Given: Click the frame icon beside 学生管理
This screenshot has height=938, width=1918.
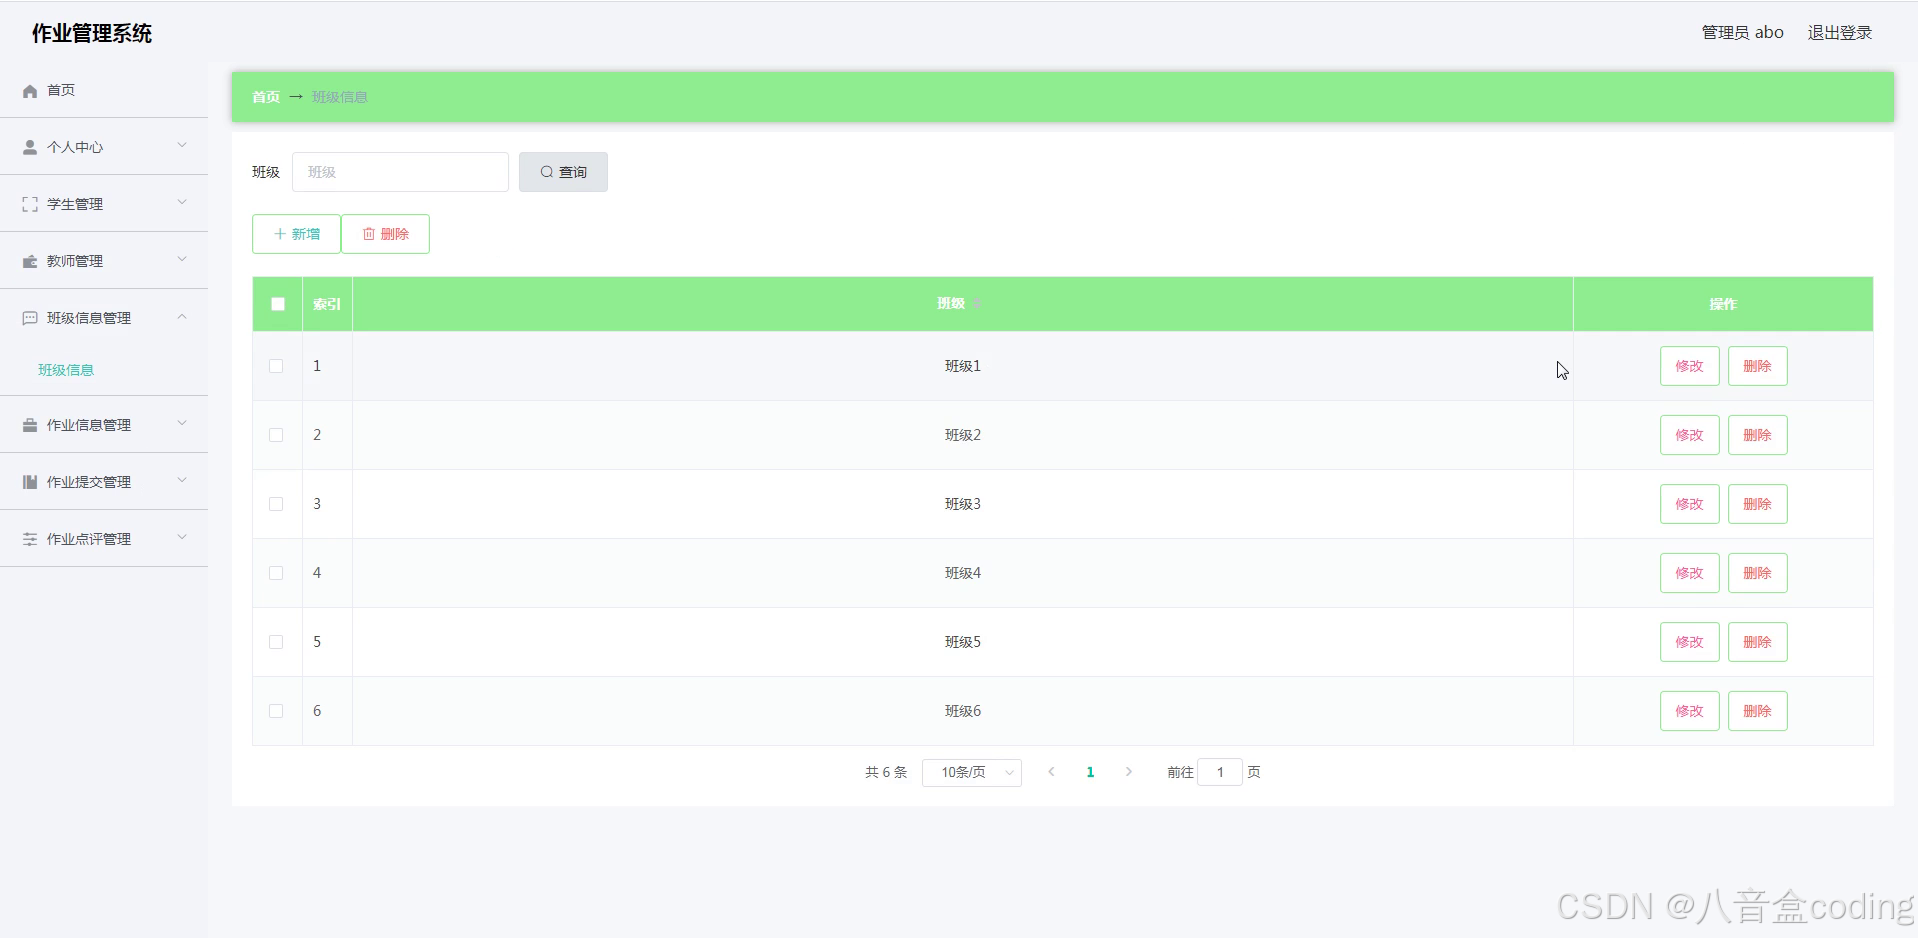Looking at the screenshot, I should [30, 204].
